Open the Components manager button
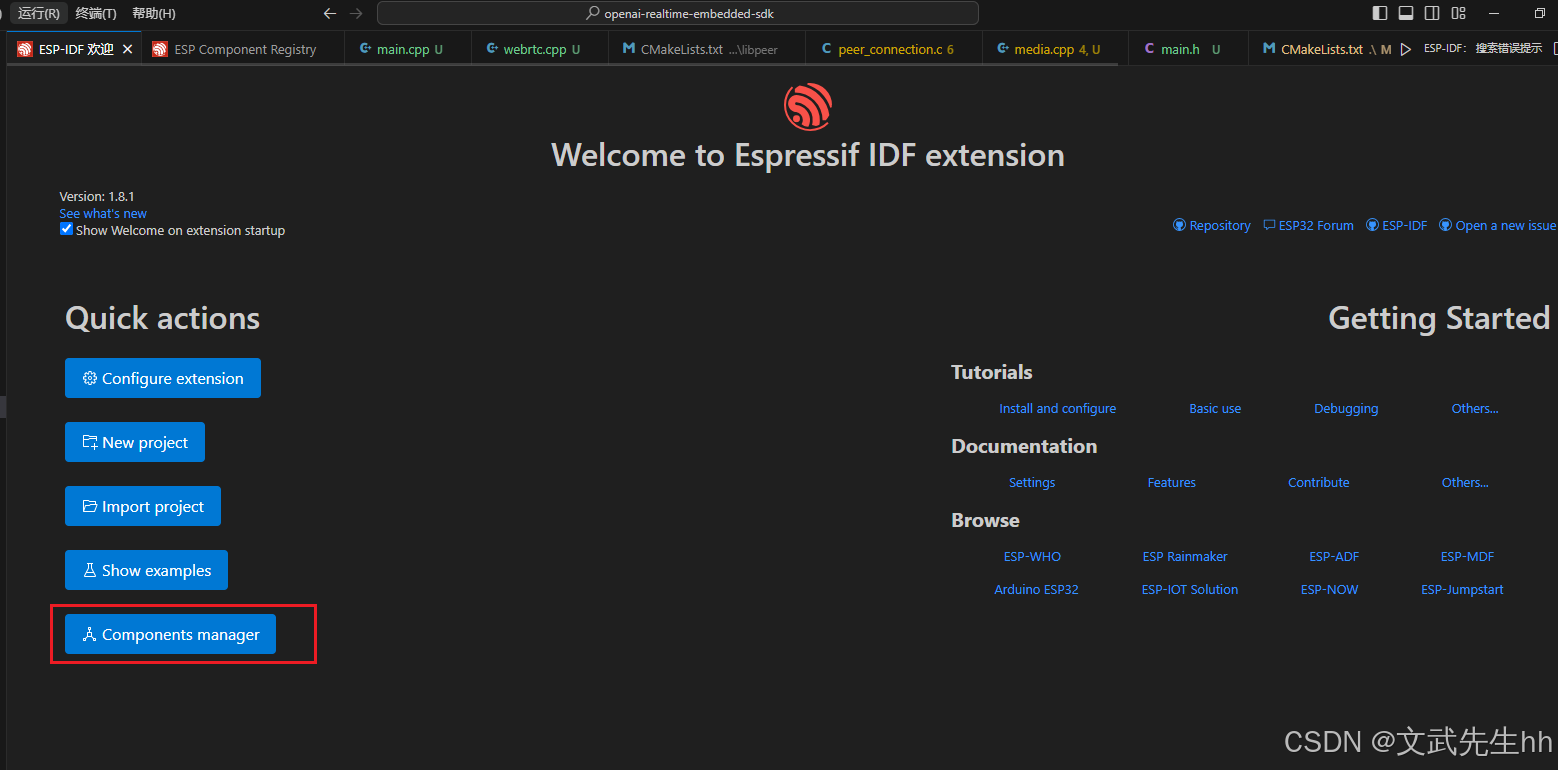Image resolution: width=1558 pixels, height=770 pixels. (x=170, y=634)
